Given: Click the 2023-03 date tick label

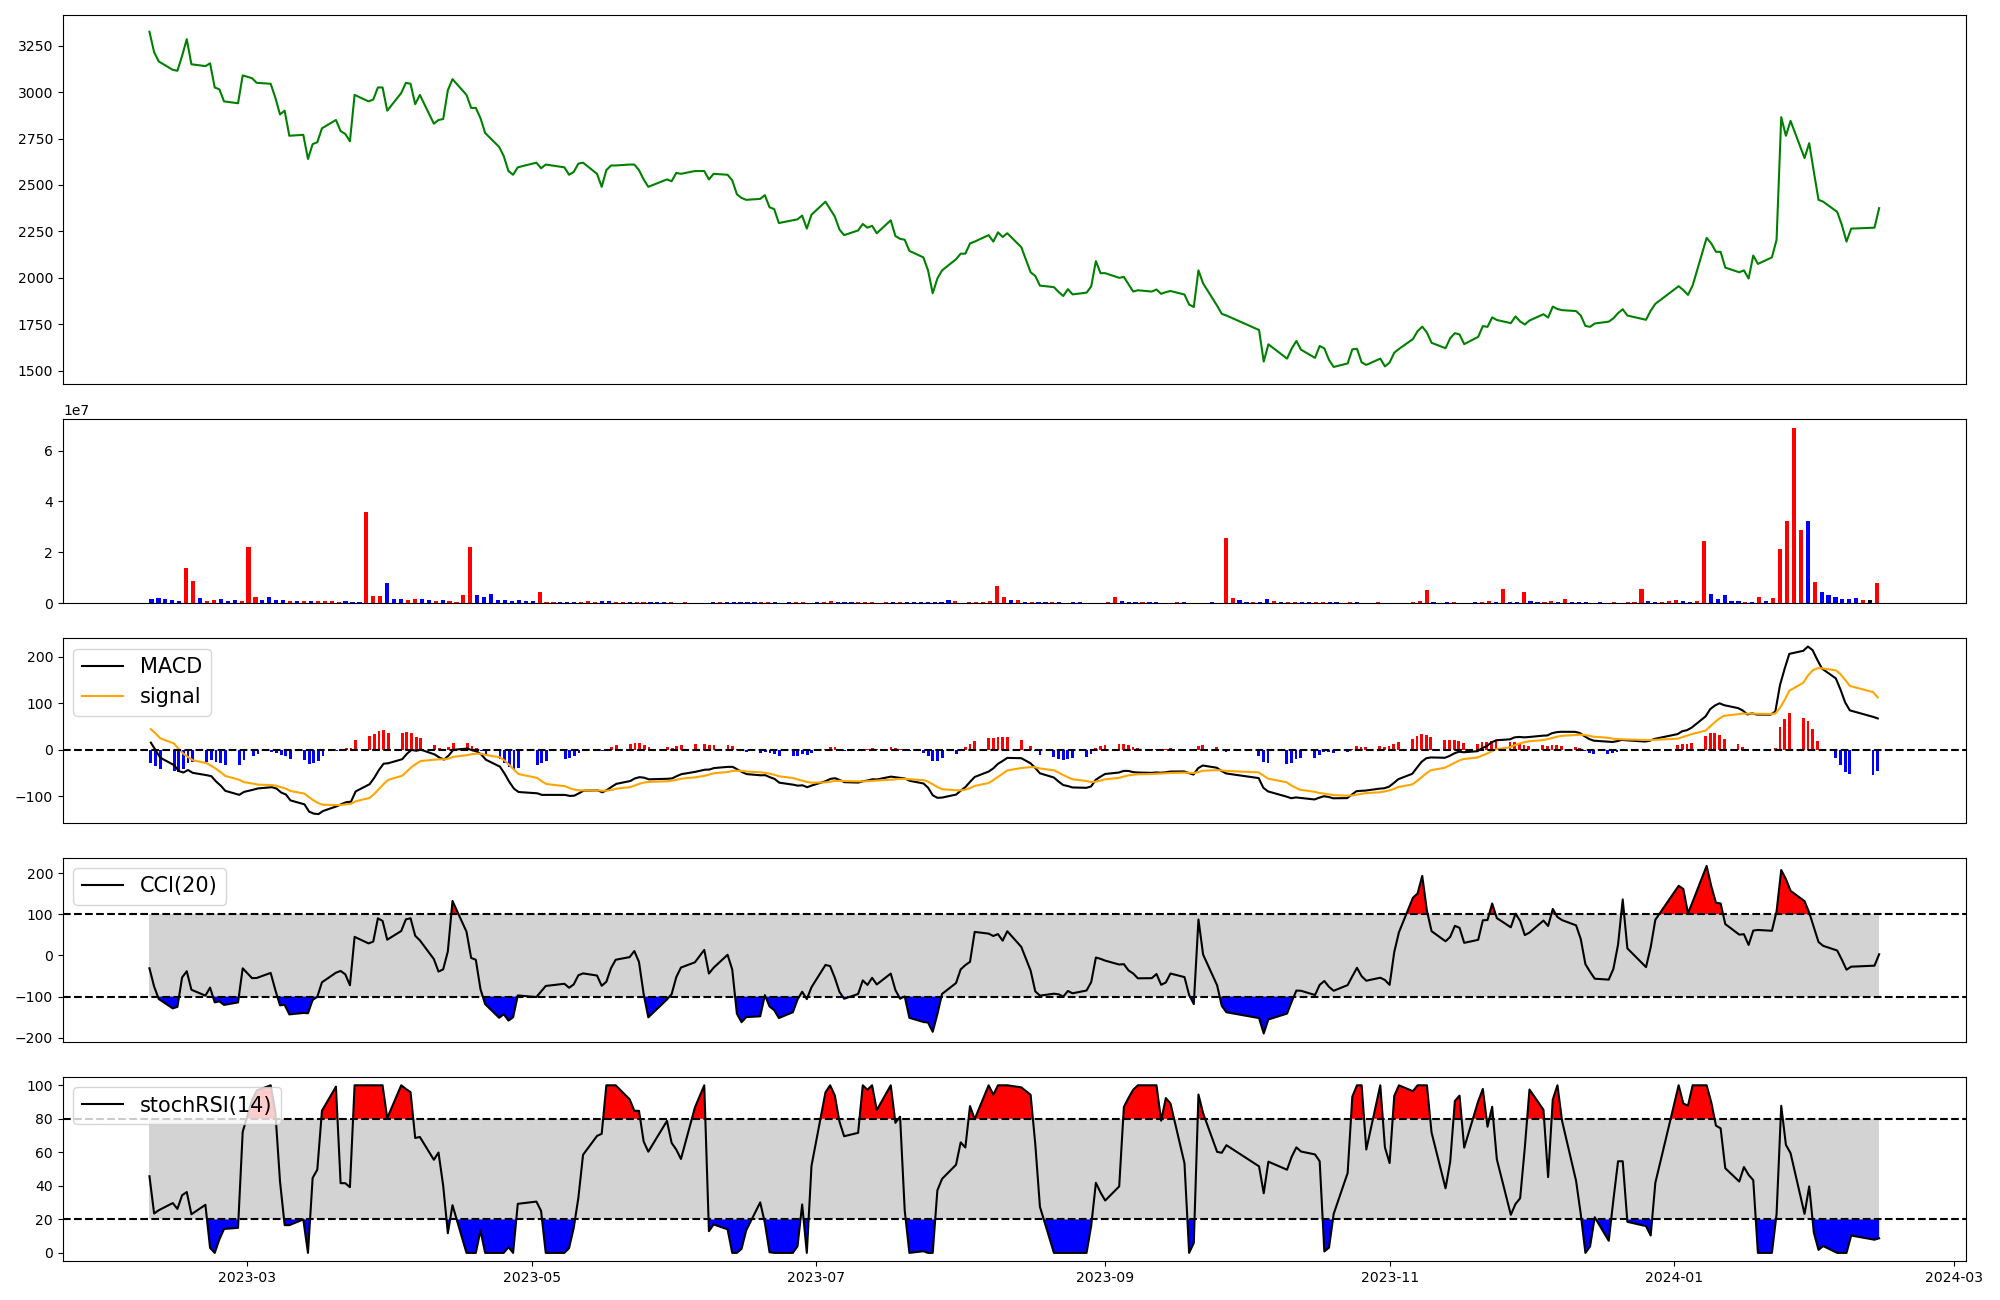Looking at the screenshot, I should click(x=247, y=1277).
